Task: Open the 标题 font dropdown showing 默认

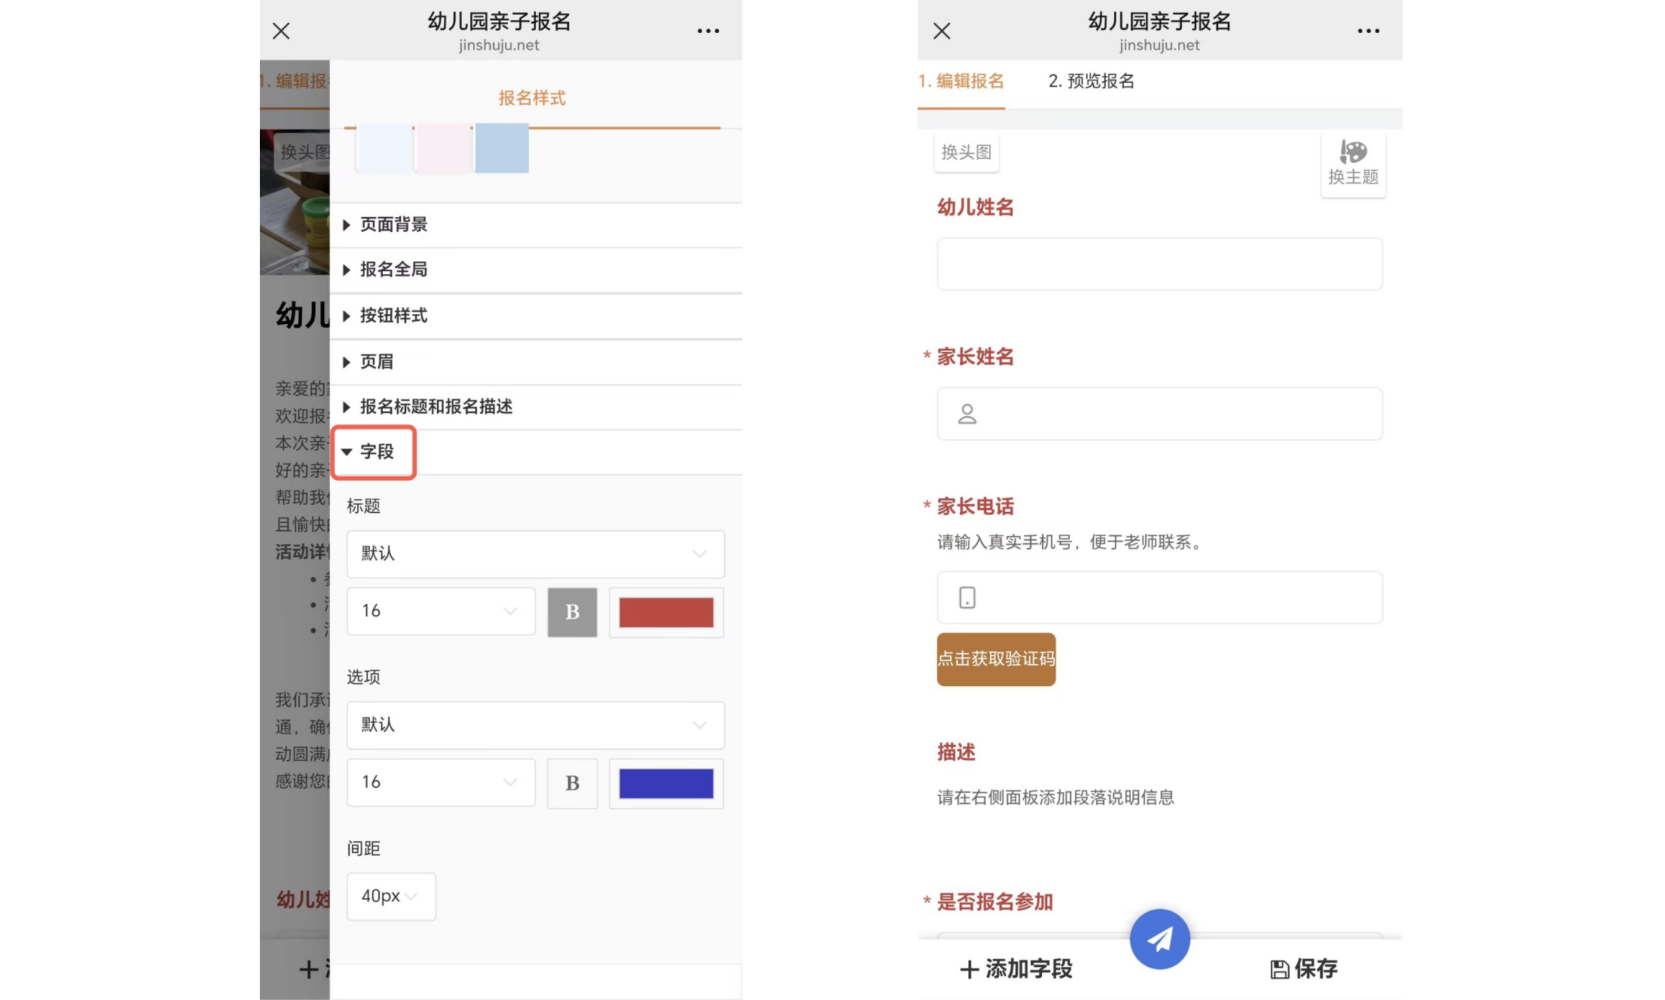Action: pos(535,554)
